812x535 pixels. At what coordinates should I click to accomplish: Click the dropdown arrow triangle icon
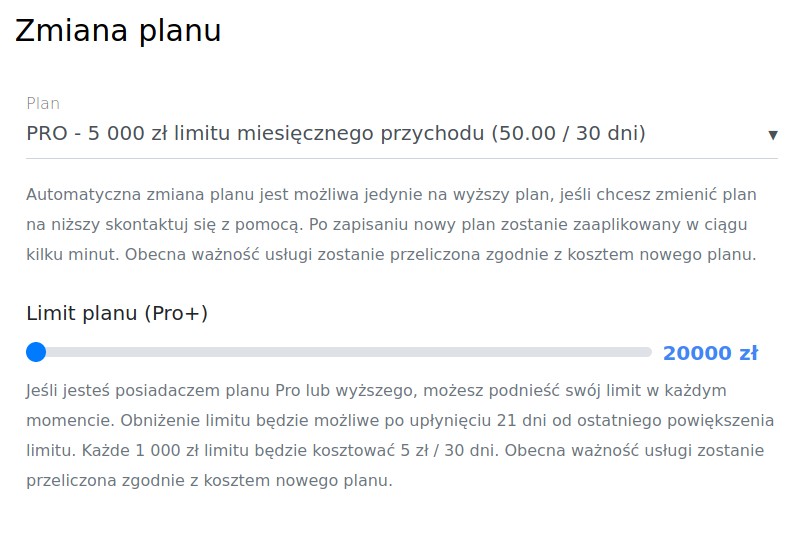tap(772, 135)
